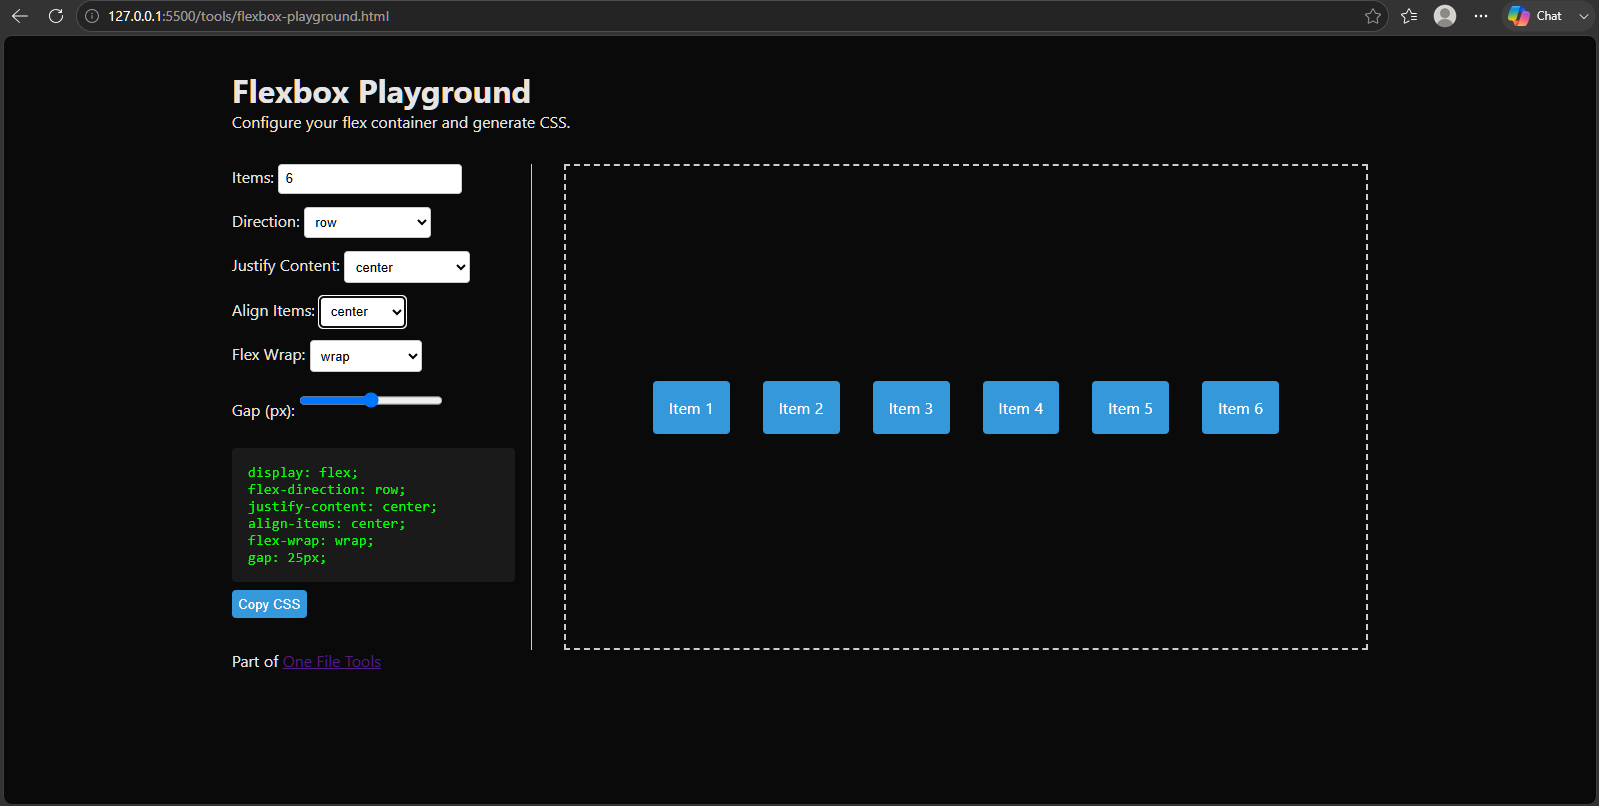The image size is (1599, 806).
Task: Click the 'align-items: center;' code line
Action: (x=327, y=524)
